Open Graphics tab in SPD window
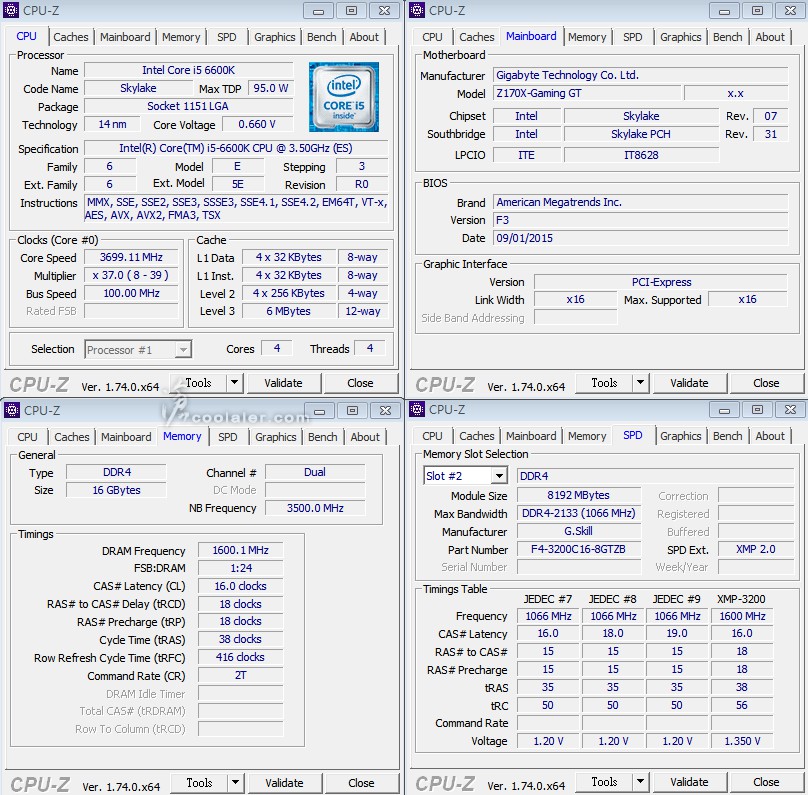 click(x=681, y=436)
